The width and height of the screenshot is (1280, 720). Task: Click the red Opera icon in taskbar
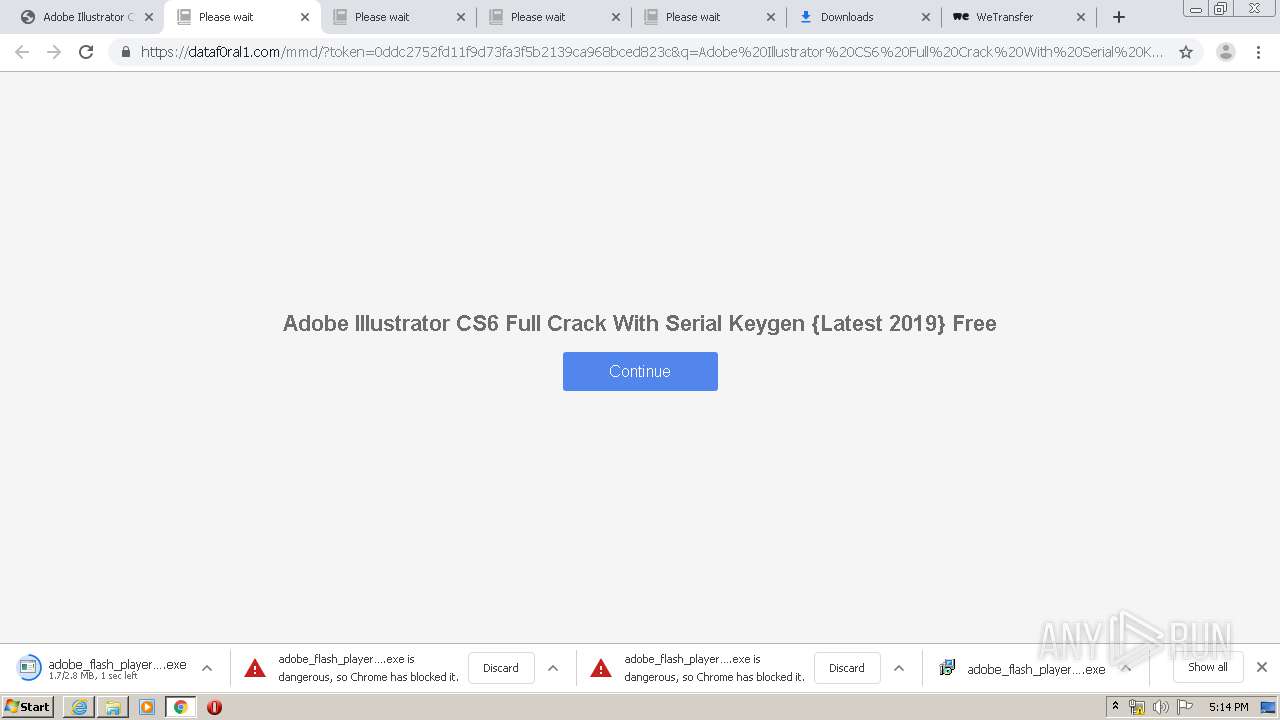pyautogui.click(x=214, y=707)
